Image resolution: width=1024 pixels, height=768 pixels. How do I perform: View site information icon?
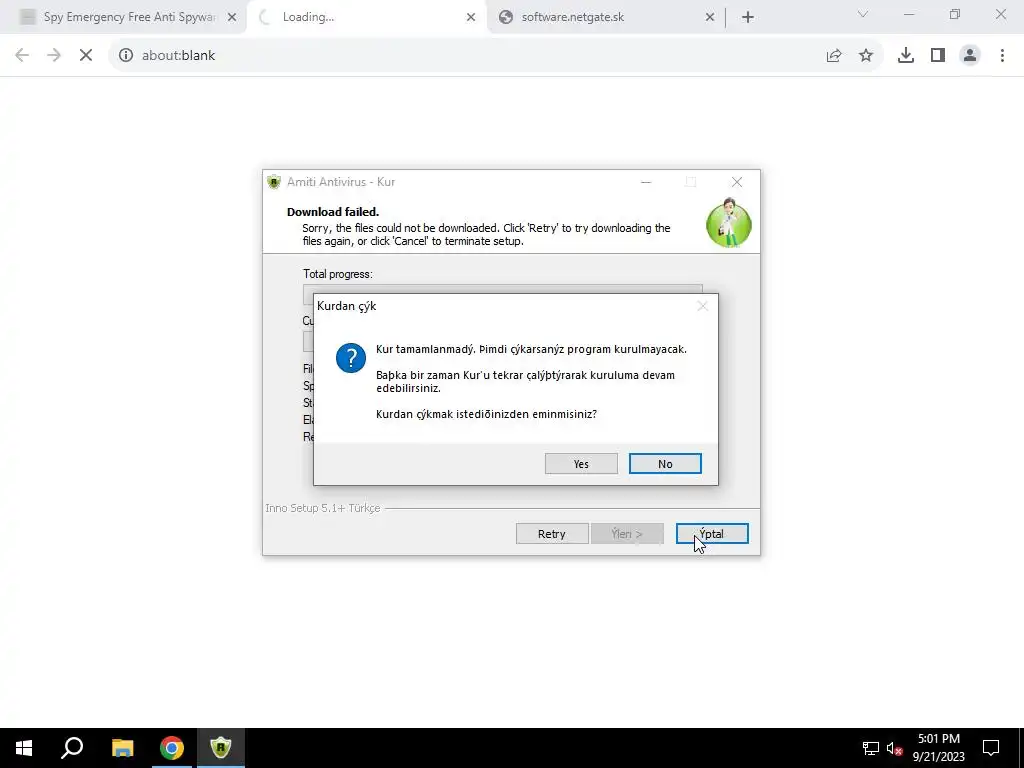click(x=125, y=56)
